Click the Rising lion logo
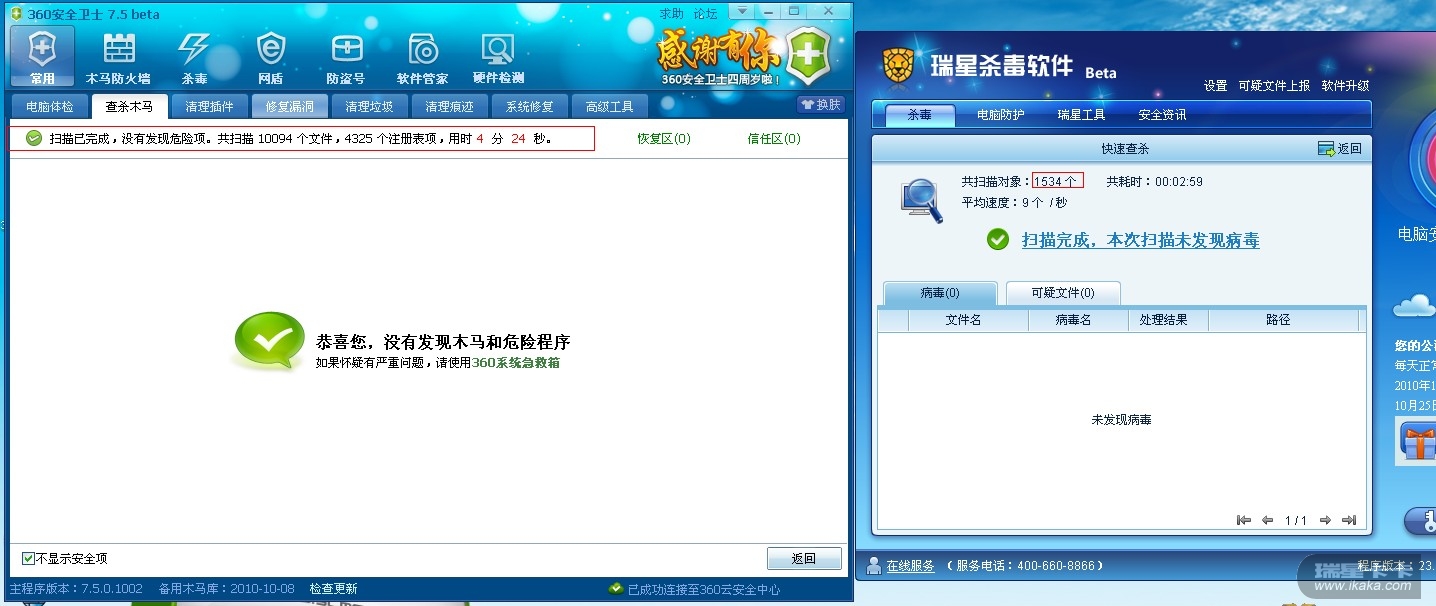This screenshot has width=1436, height=606. point(898,66)
